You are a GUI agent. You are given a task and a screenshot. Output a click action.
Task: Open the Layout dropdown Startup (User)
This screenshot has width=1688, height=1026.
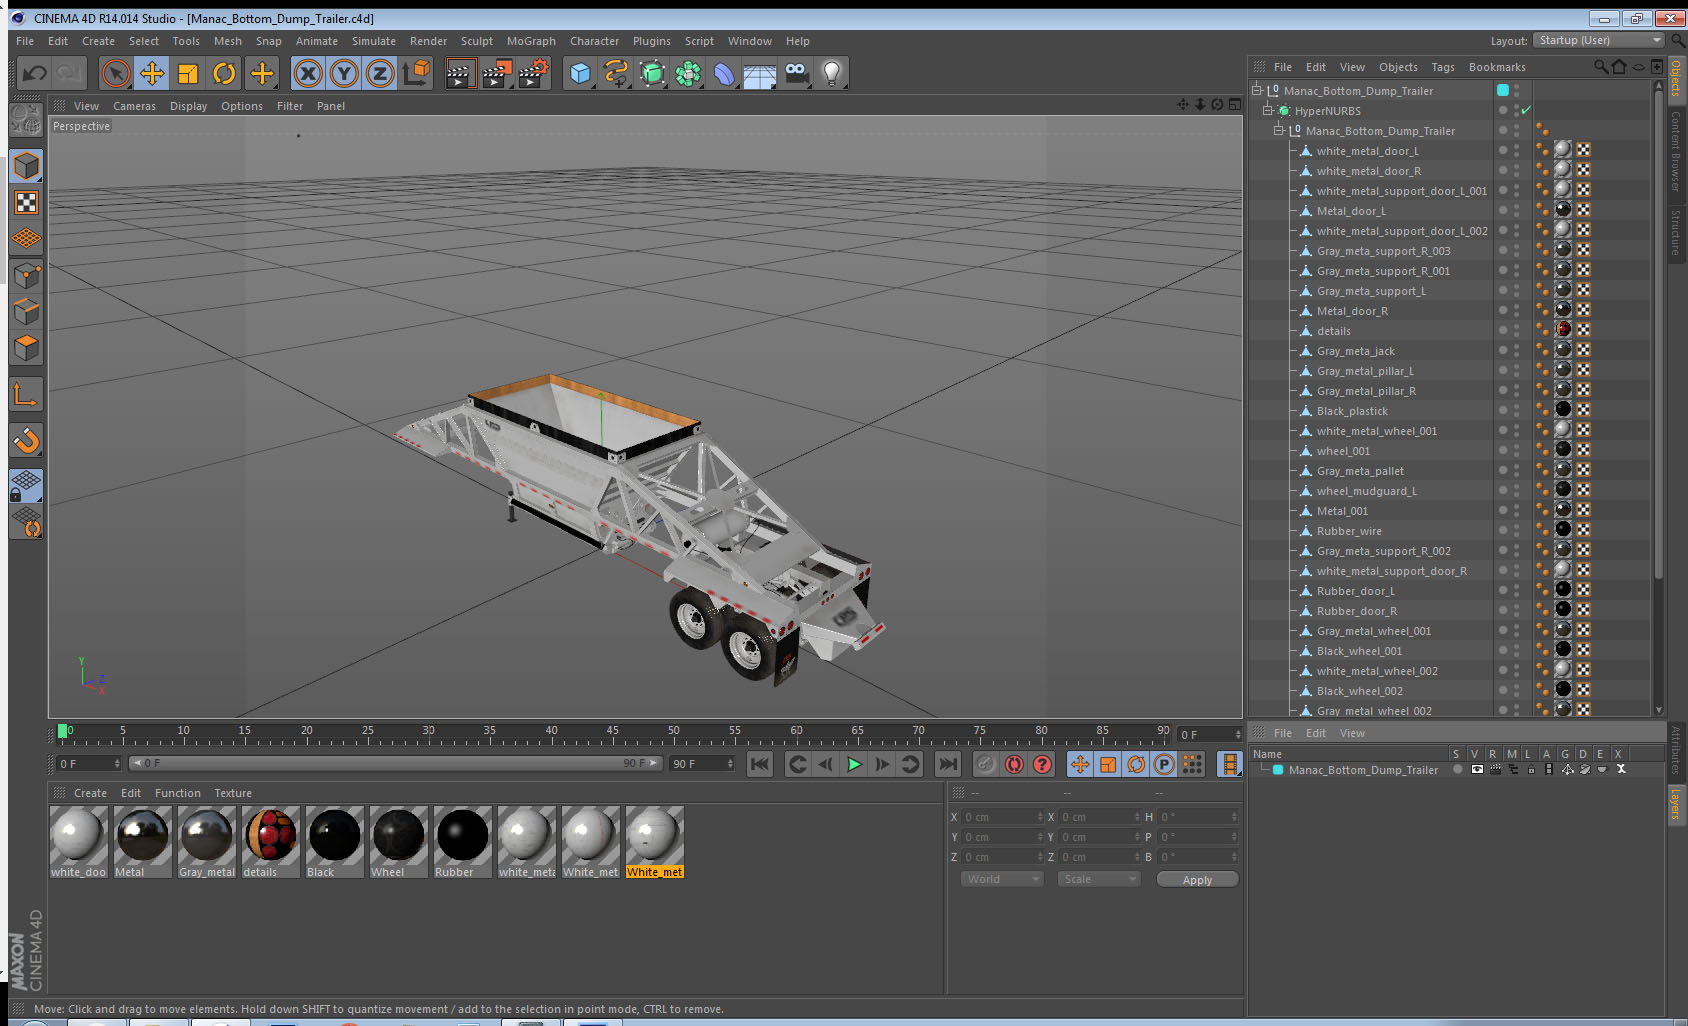[x=1599, y=40]
